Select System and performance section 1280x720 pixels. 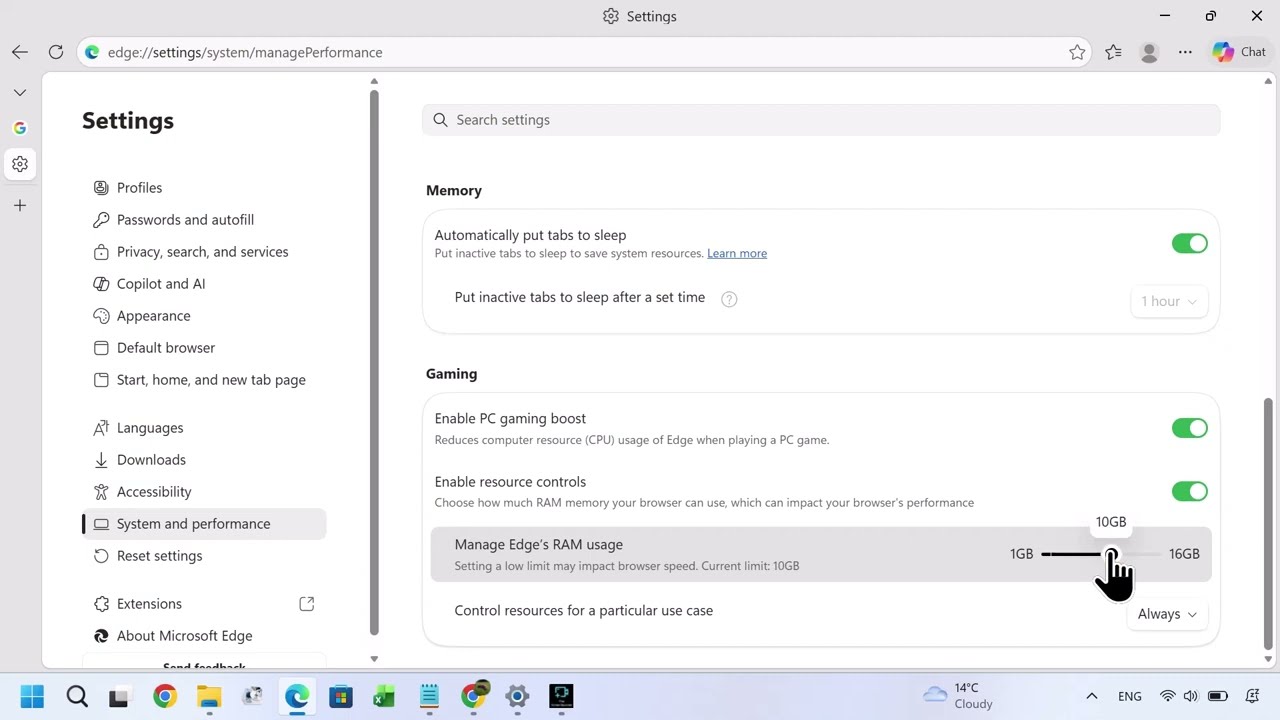click(204, 524)
